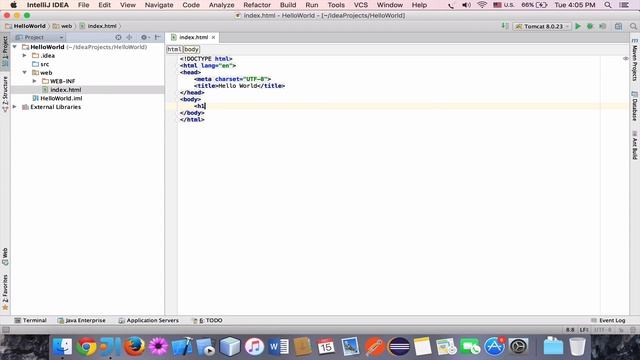Click collapse all icon in Project panel
The height and width of the screenshot is (360, 640).
tap(129, 37)
